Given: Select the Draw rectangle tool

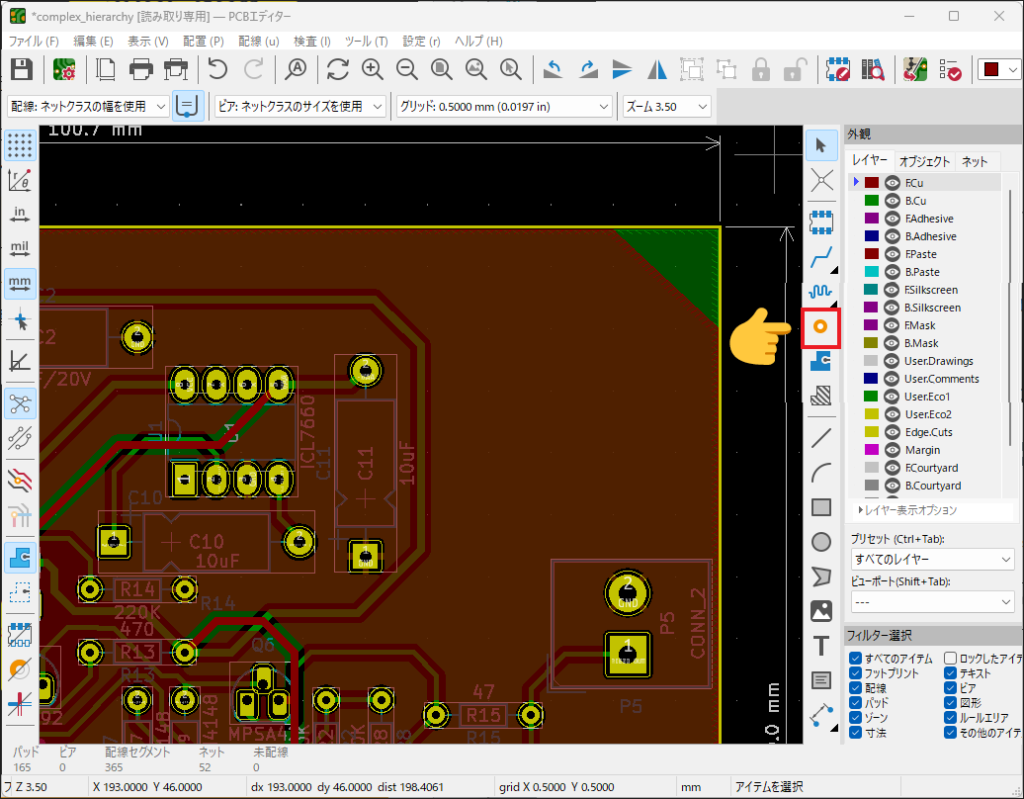Looking at the screenshot, I should coord(821,507).
